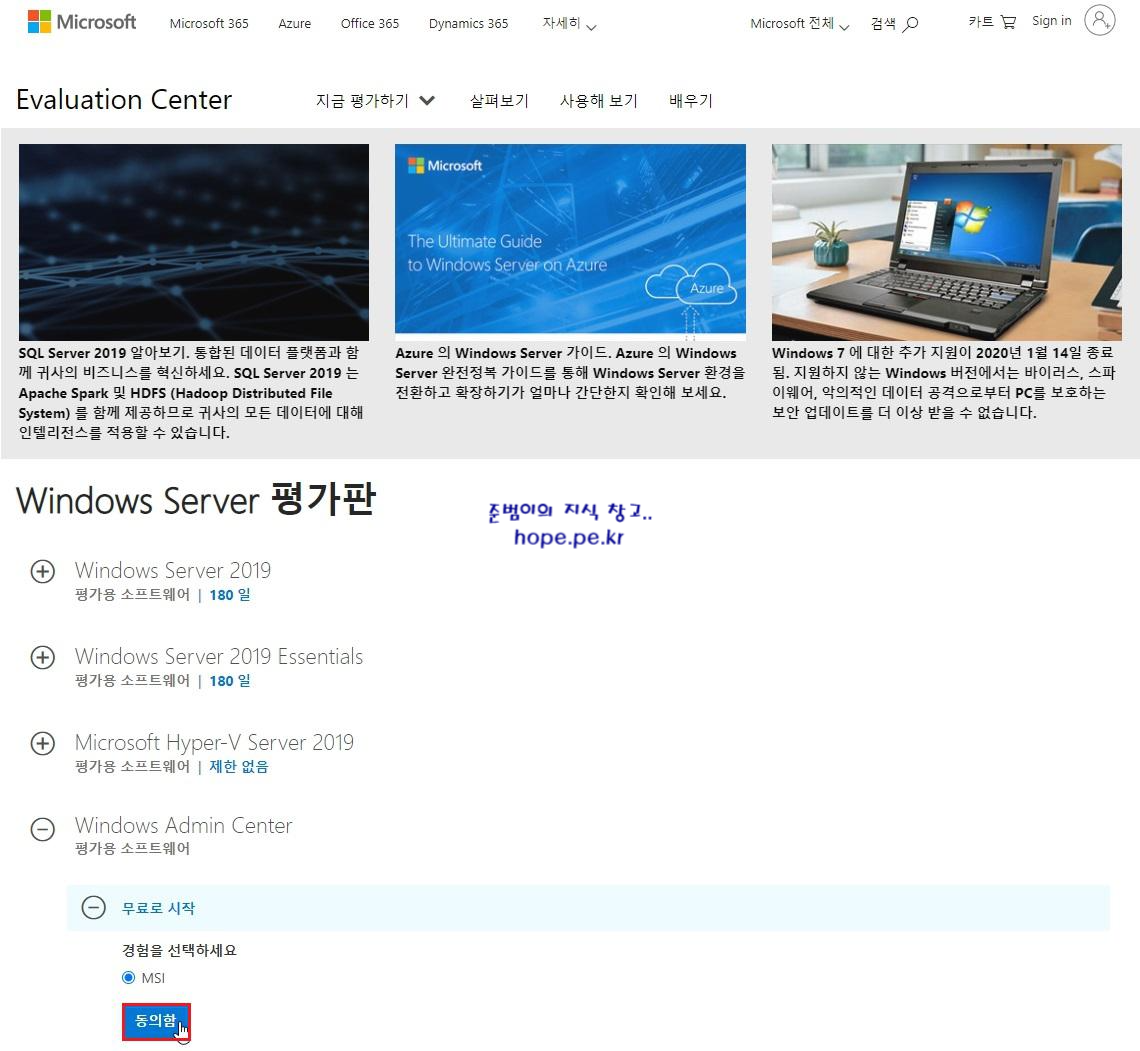1140x1051 pixels.
Task: Click Windows 7 추가 지원 종료 description text
Action: (944, 382)
